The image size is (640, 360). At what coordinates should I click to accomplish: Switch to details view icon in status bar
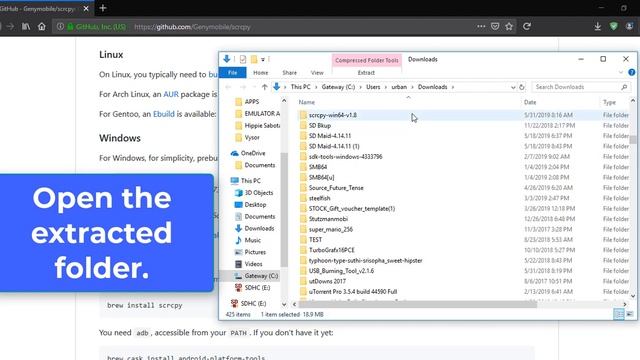[x=619, y=314]
